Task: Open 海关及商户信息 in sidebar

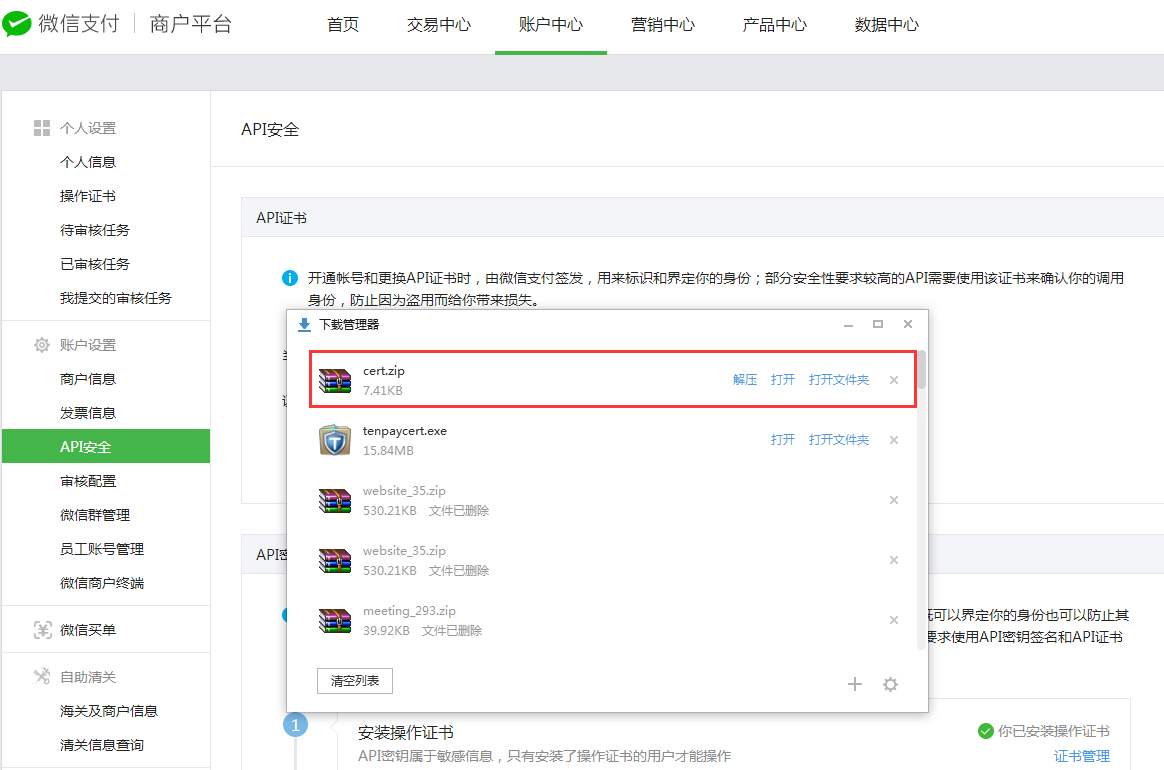Action: click(109, 711)
